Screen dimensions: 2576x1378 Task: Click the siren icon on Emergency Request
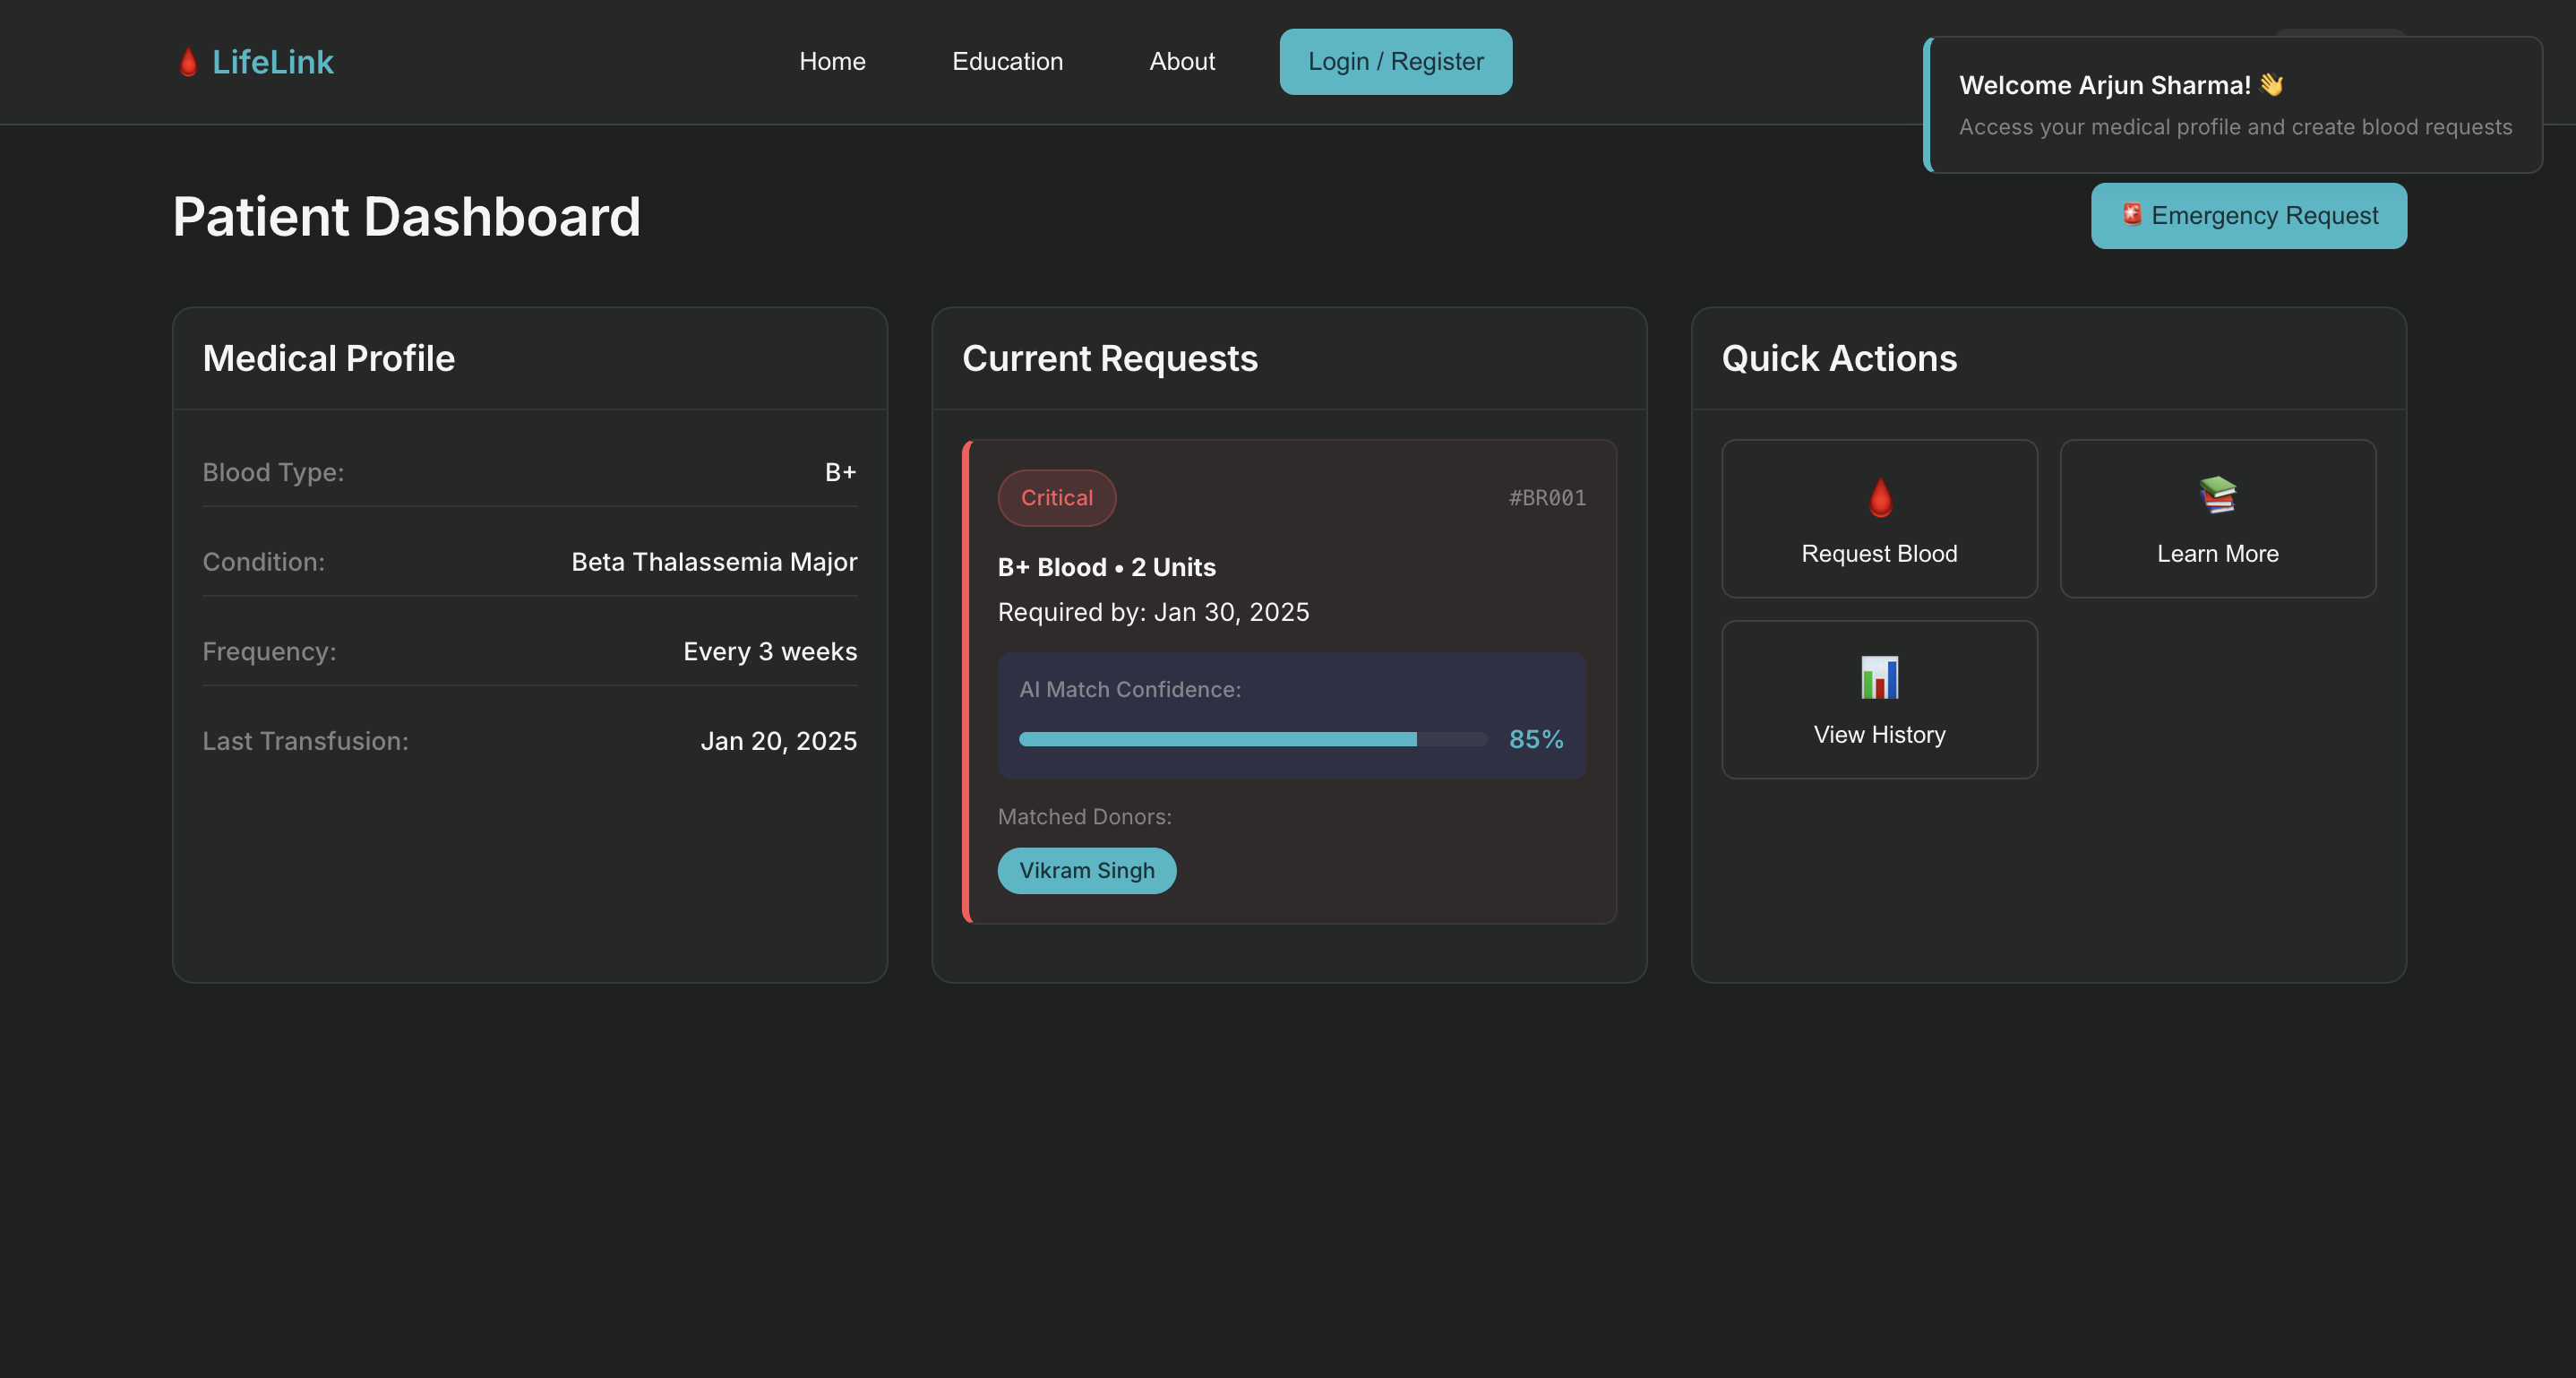tap(2131, 214)
